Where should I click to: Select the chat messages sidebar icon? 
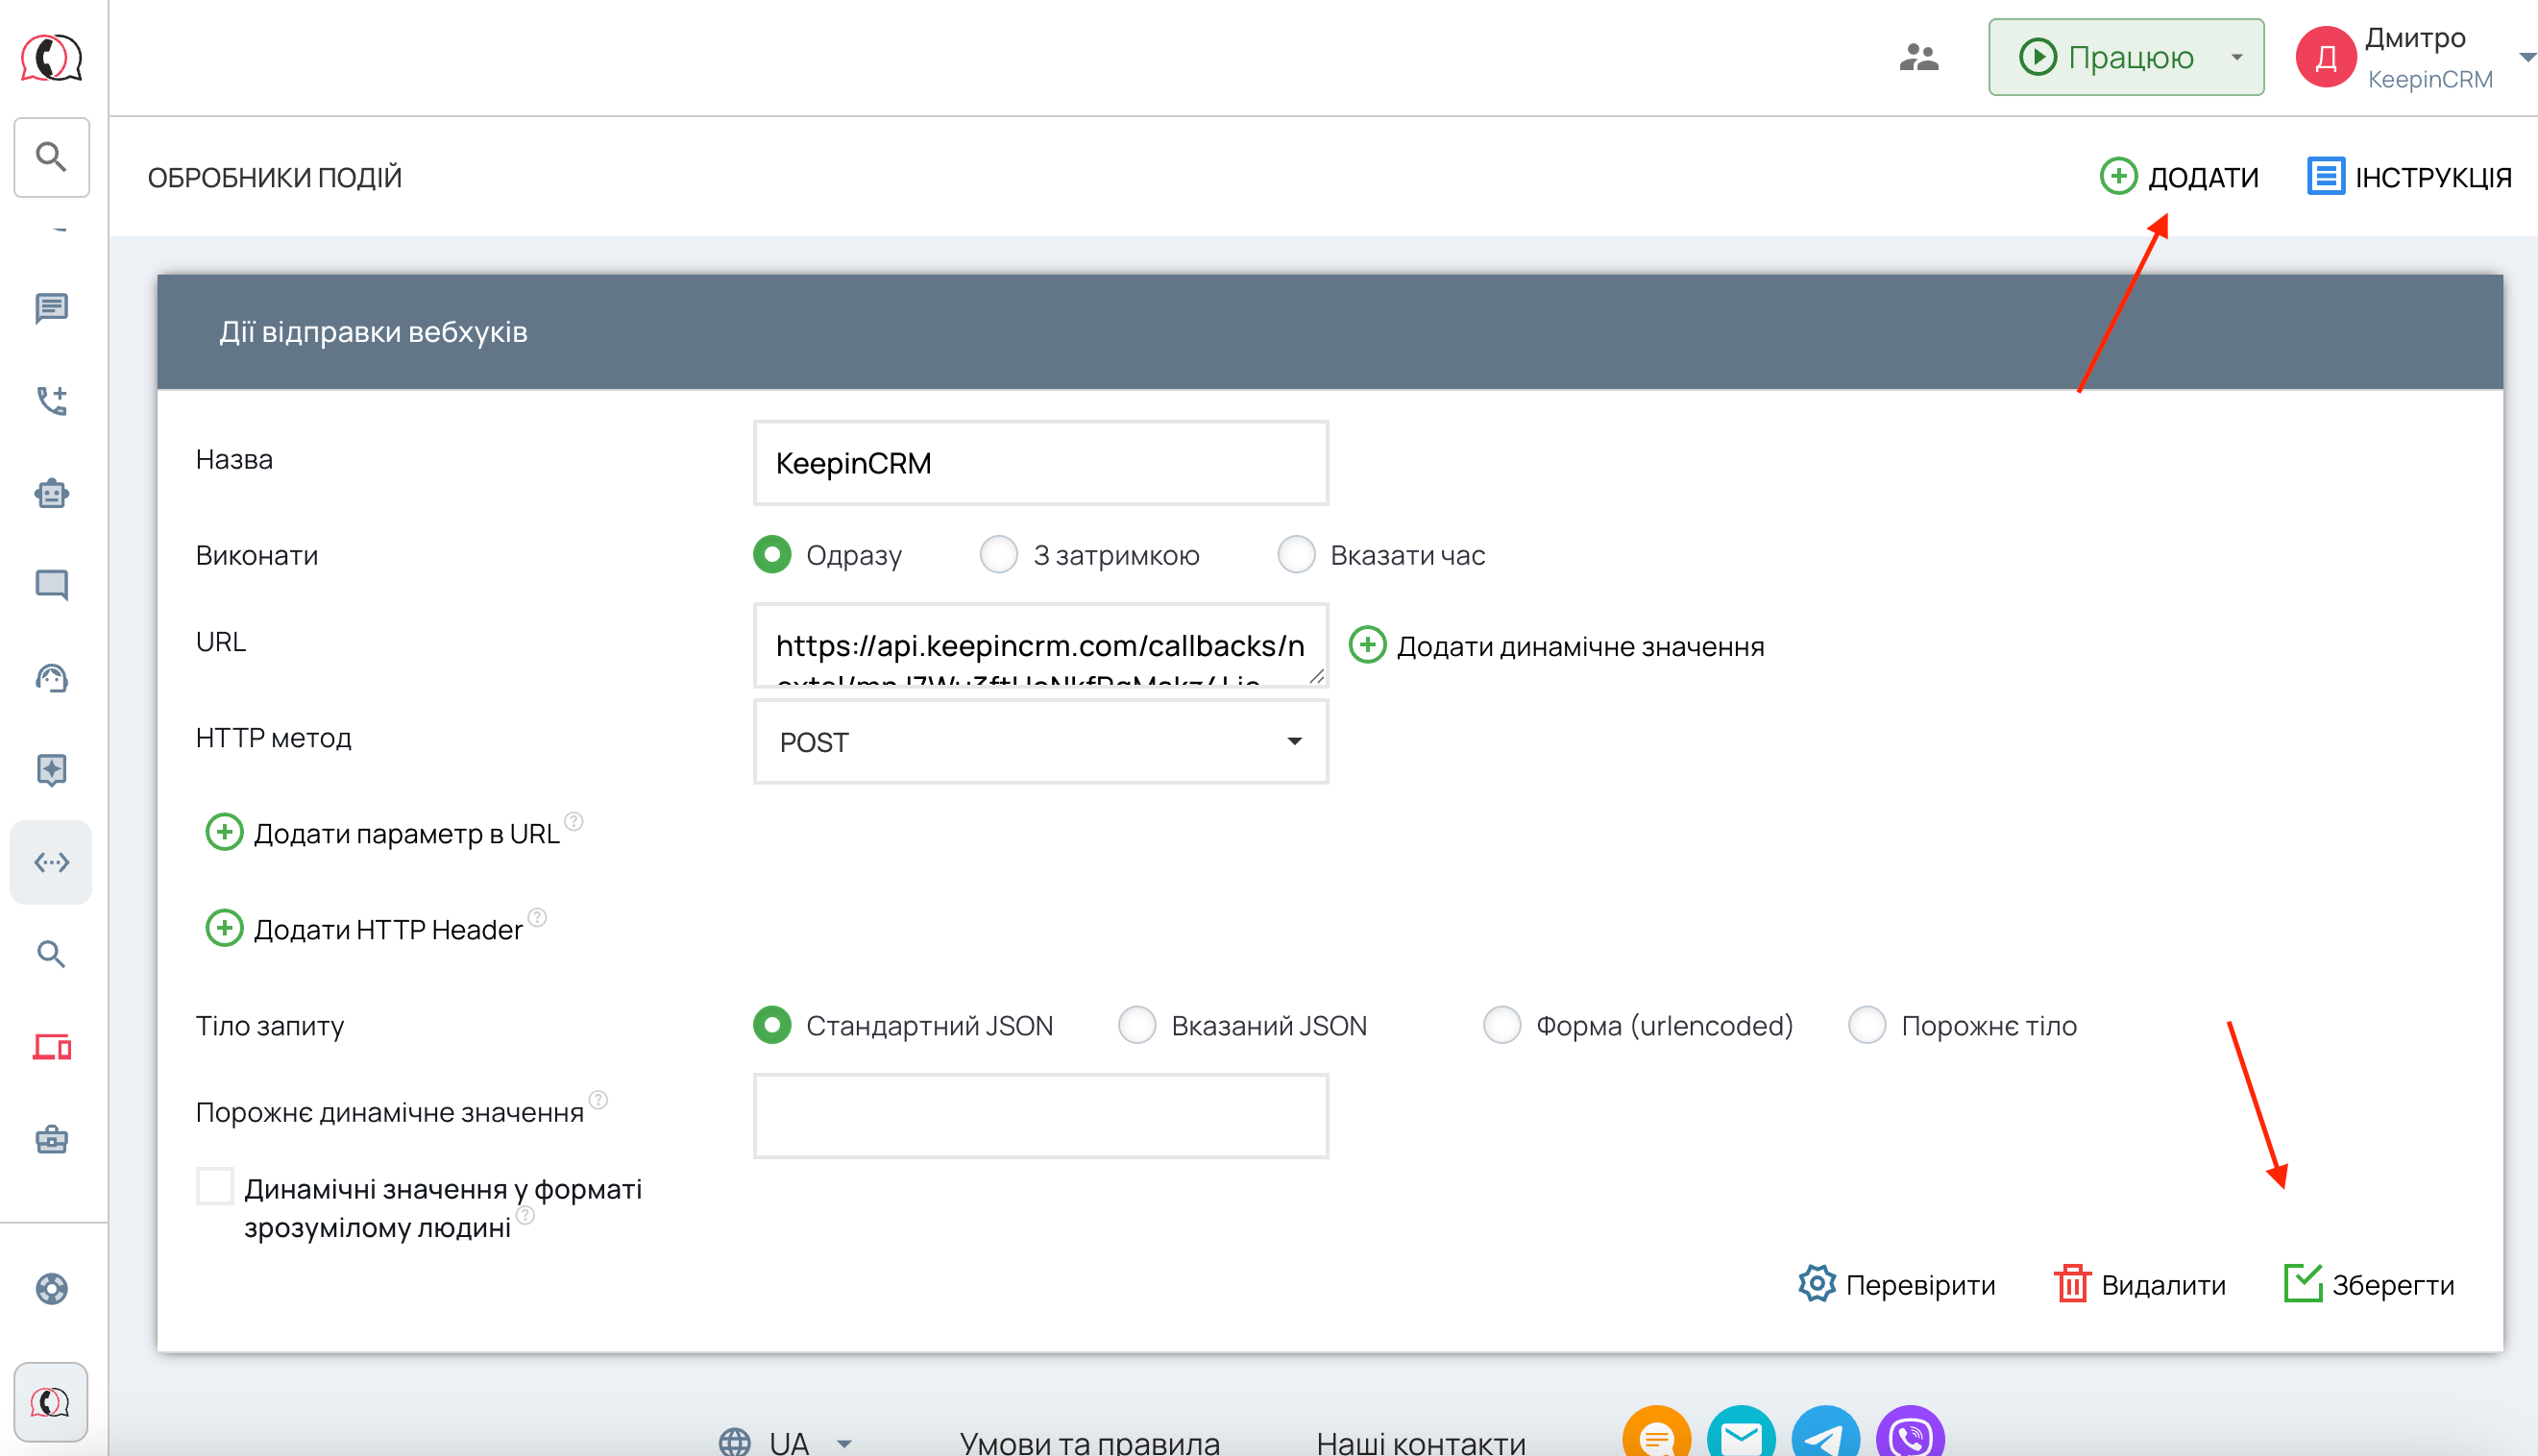click(x=51, y=308)
